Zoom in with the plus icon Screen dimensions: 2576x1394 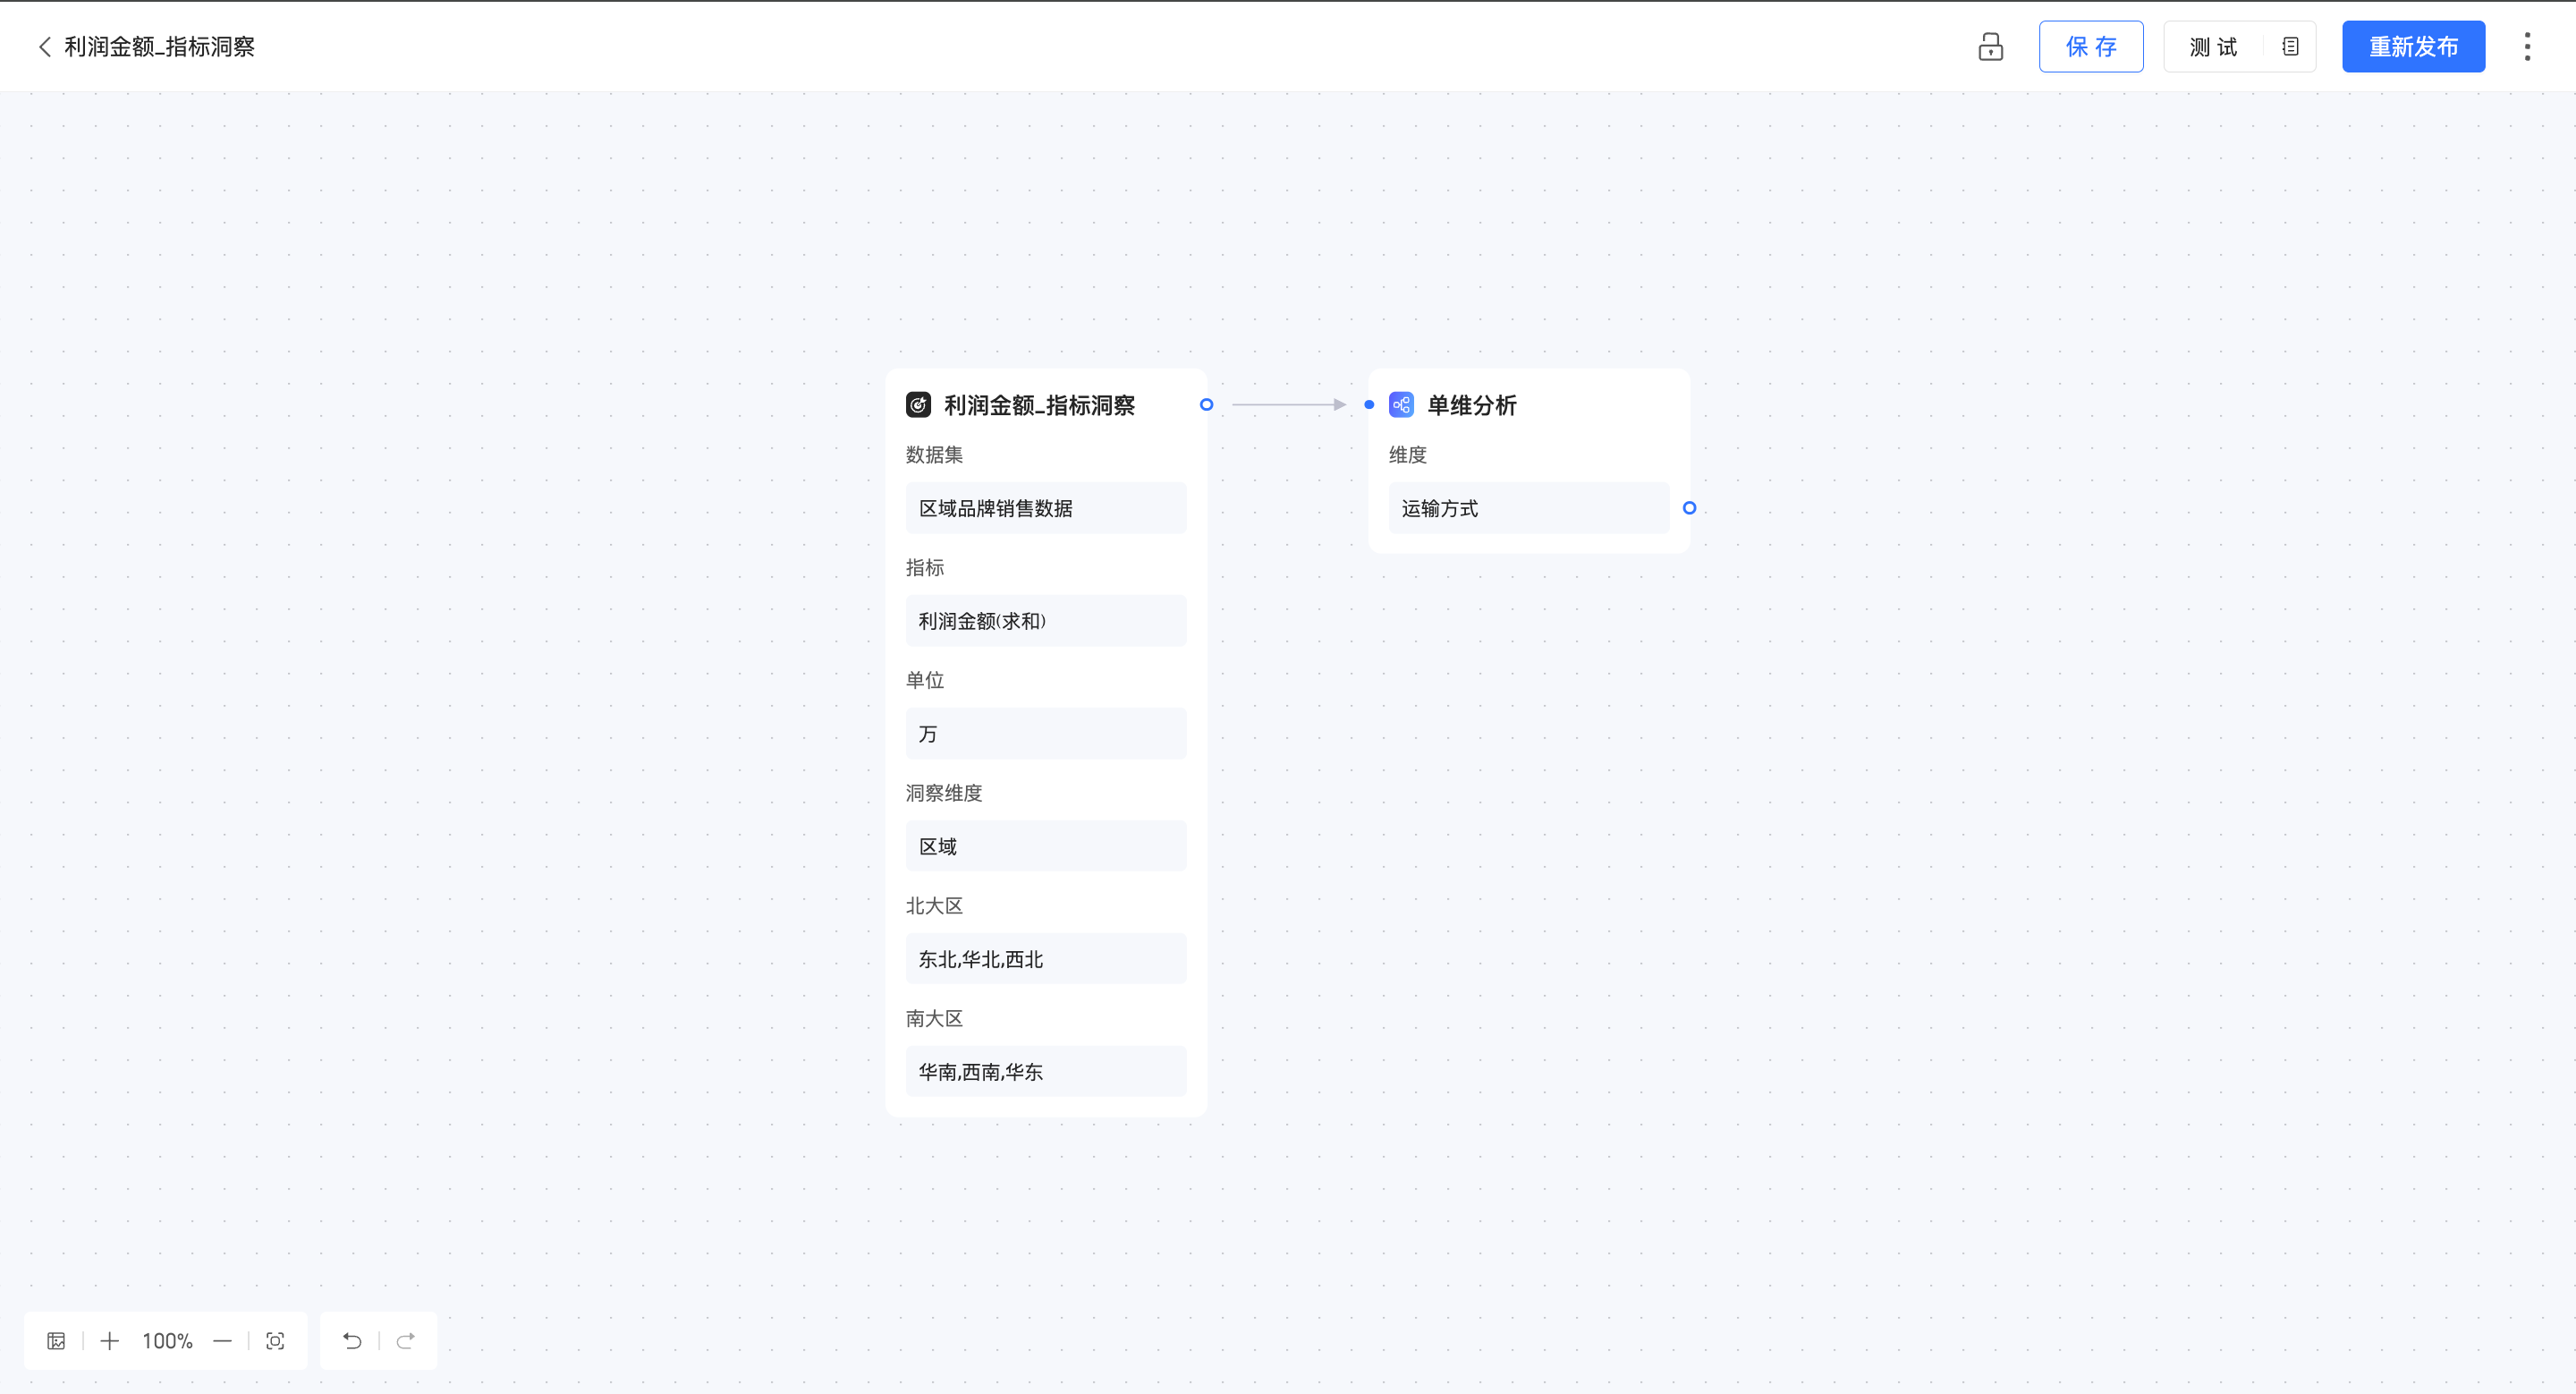coord(110,1341)
